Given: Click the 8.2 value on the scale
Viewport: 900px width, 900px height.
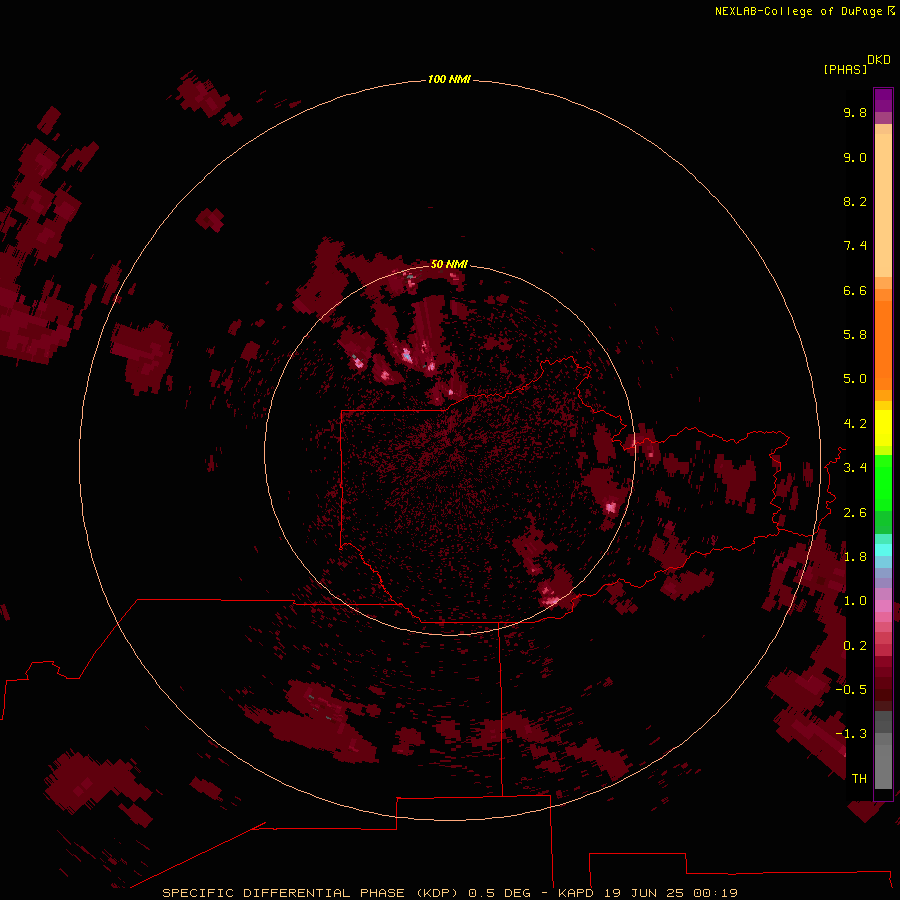Looking at the screenshot, I should coord(855,201).
